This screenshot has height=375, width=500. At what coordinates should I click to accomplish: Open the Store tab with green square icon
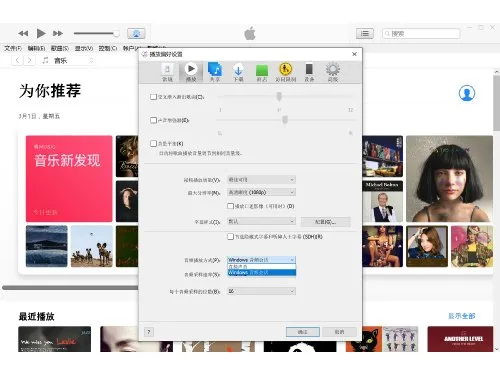click(262, 72)
